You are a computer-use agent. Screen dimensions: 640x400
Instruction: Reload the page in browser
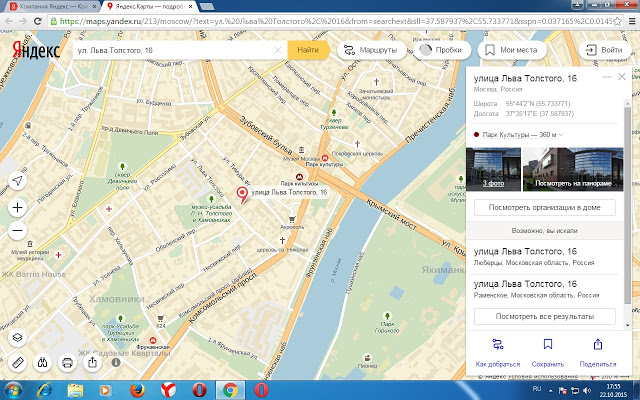coord(38,21)
